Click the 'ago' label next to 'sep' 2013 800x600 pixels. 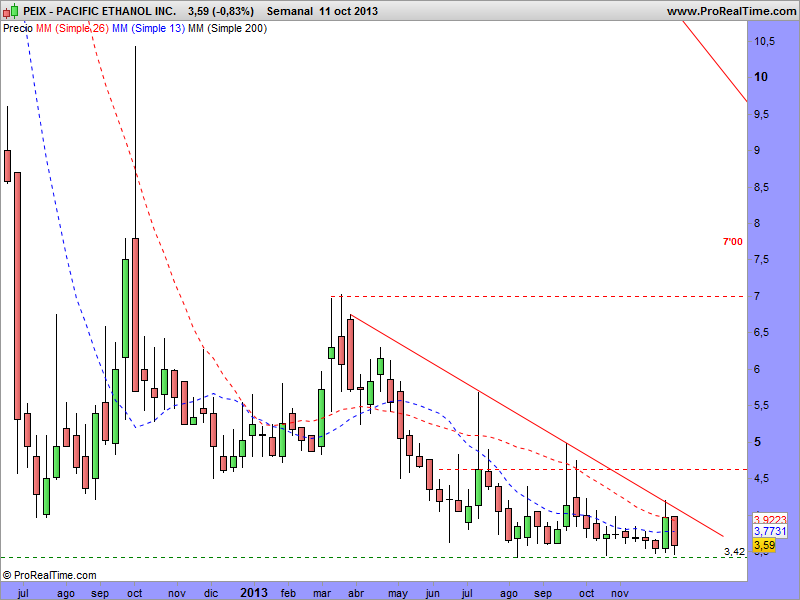coord(509,594)
